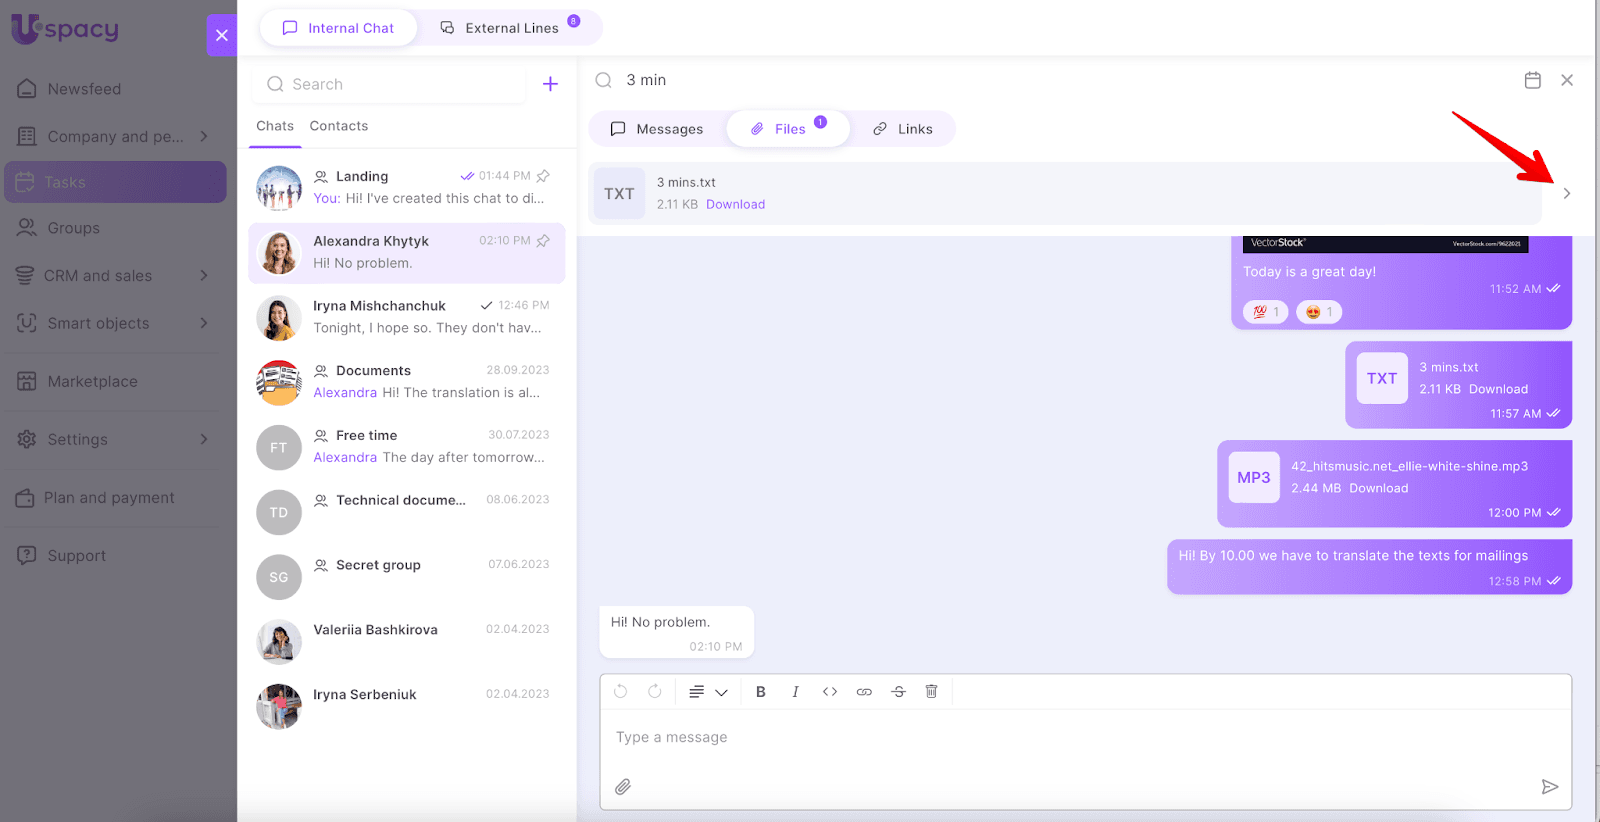Image resolution: width=1600 pixels, height=822 pixels.
Task: Toggle strikethrough formatting
Action: click(898, 692)
